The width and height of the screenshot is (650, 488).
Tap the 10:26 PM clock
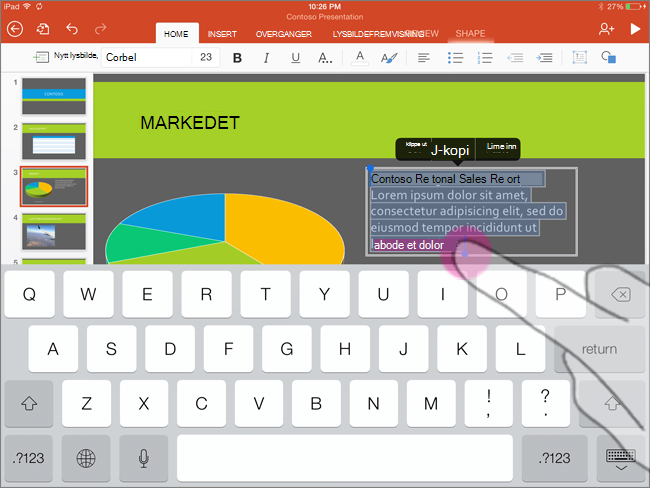click(x=325, y=6)
